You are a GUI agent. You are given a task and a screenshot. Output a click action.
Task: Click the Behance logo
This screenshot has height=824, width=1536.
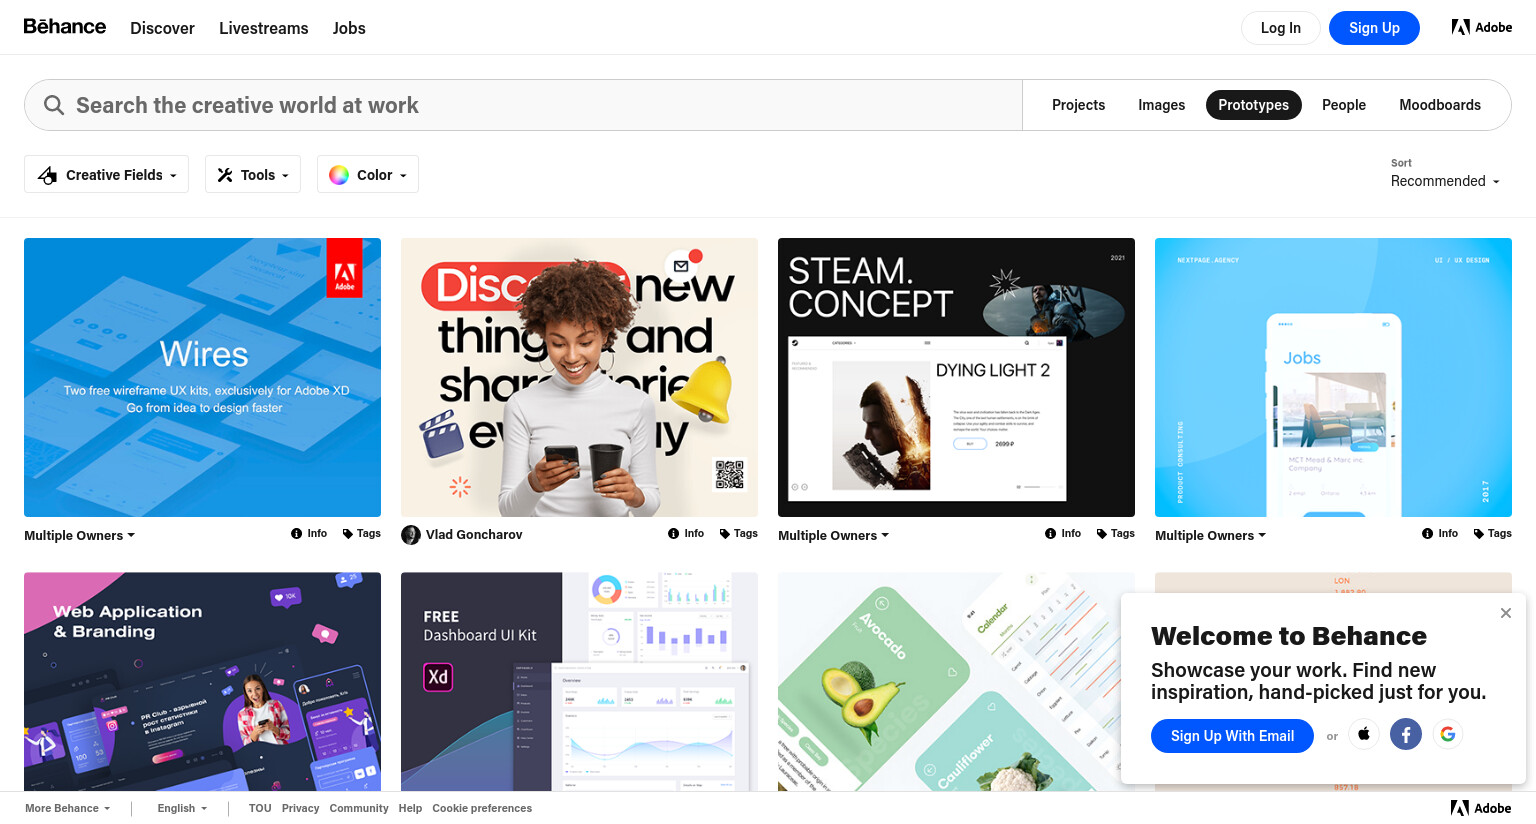point(65,27)
